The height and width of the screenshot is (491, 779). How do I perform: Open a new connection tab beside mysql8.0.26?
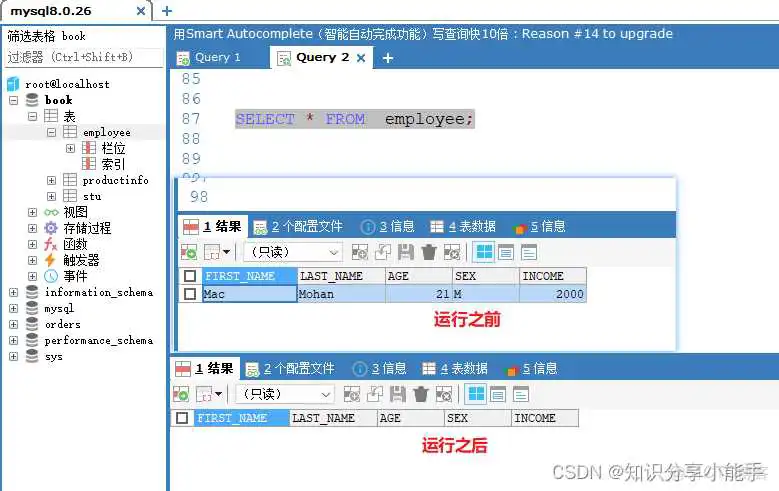pos(167,11)
